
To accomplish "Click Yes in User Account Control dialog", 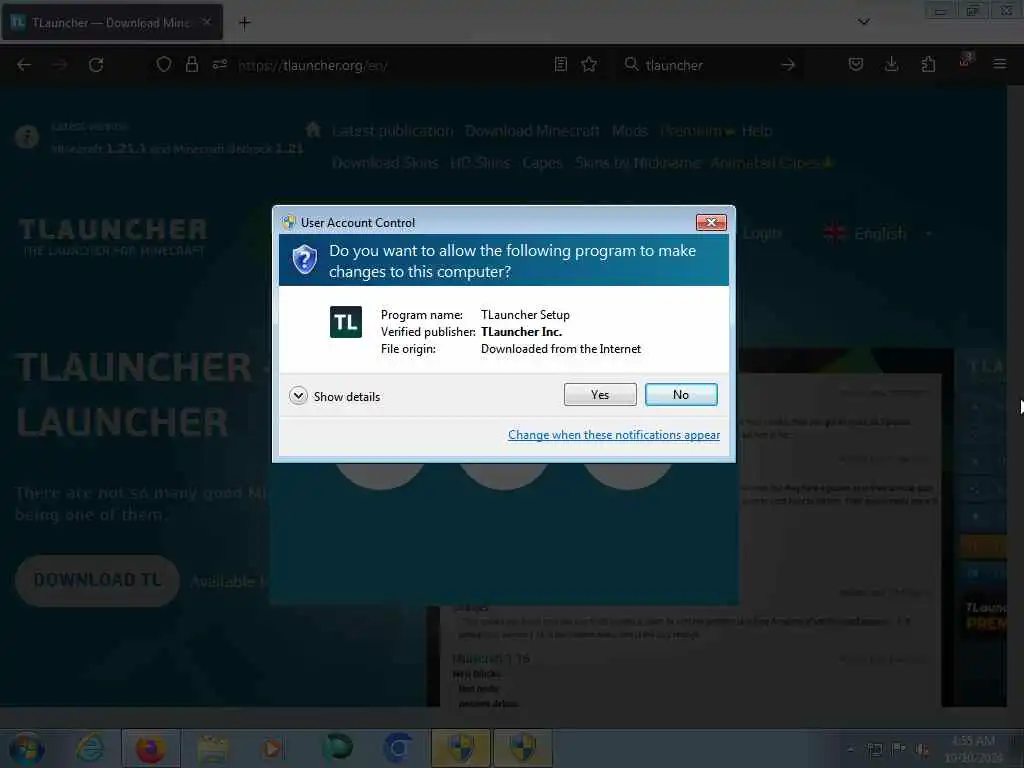I will point(600,394).
